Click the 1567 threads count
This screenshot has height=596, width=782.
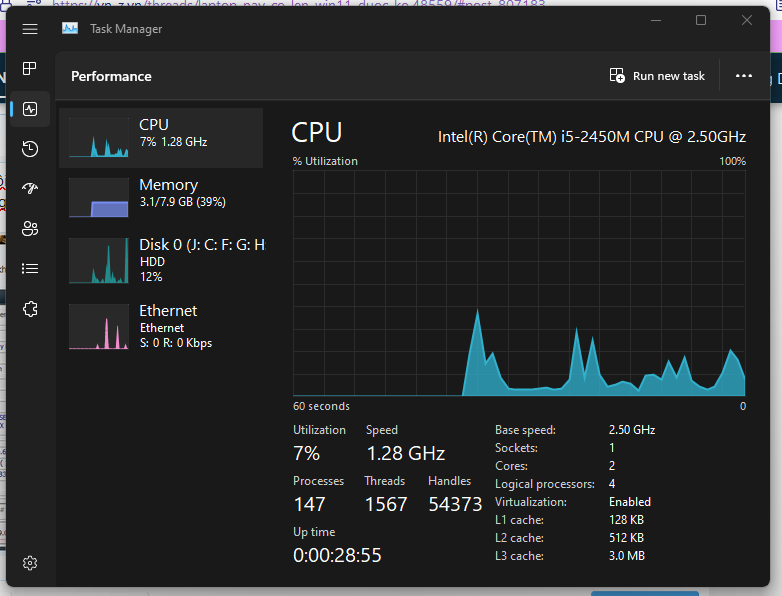386,504
